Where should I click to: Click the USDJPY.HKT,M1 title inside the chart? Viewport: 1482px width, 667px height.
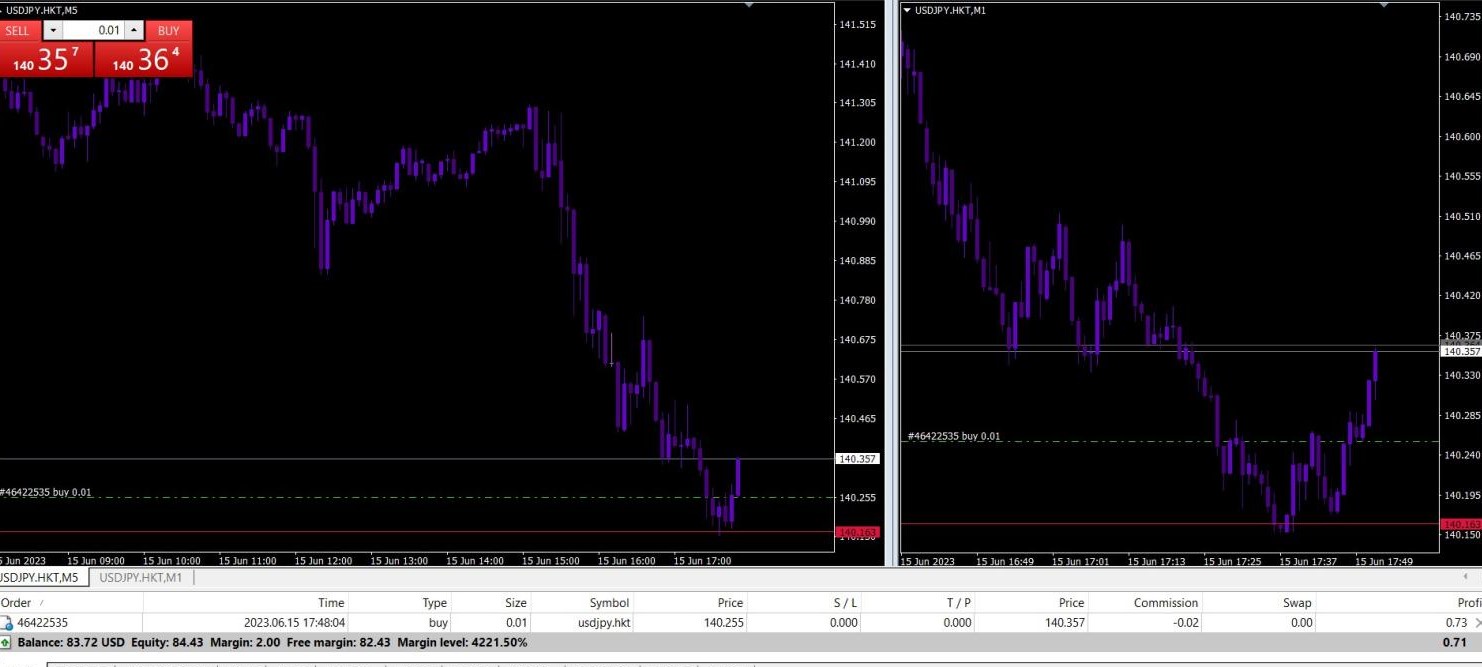click(950, 10)
